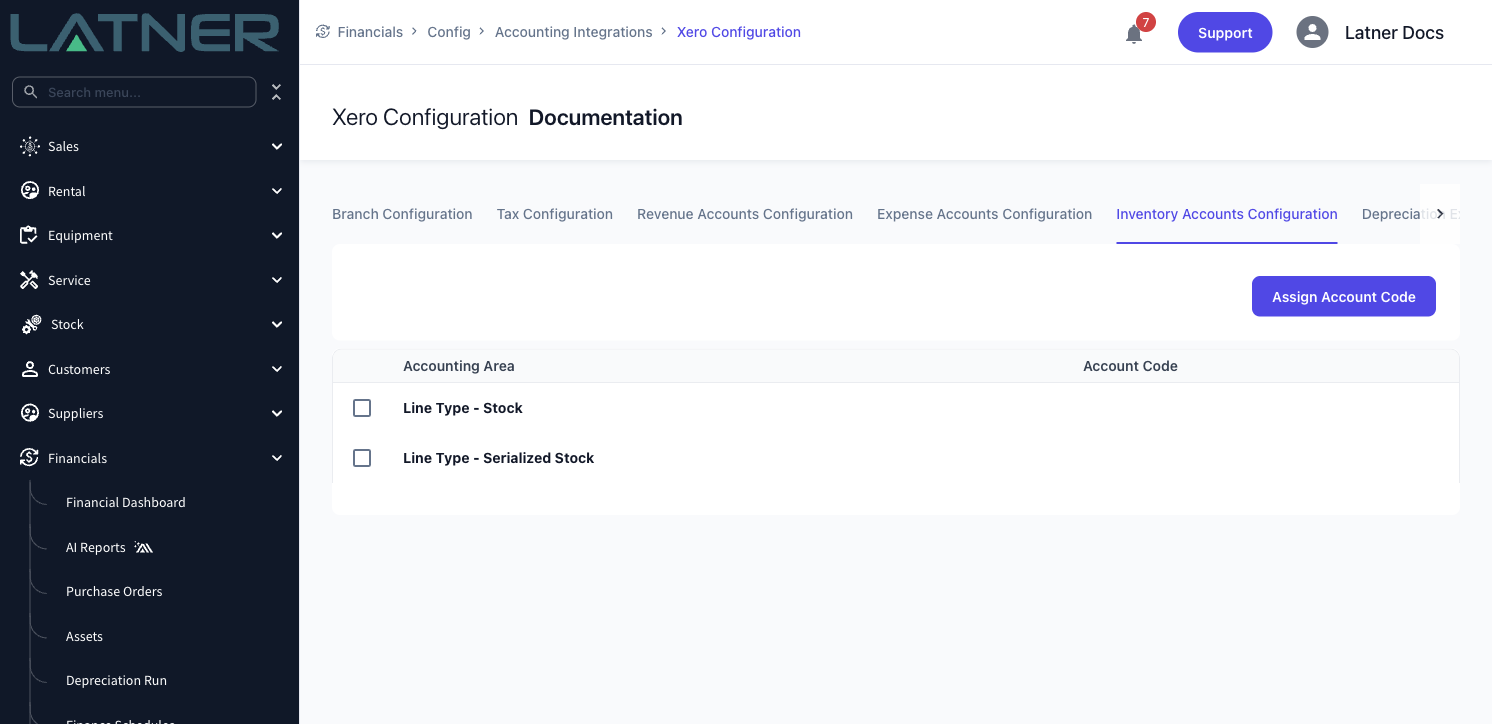Click the Documentation link in page title
1492x724 pixels.
point(606,118)
